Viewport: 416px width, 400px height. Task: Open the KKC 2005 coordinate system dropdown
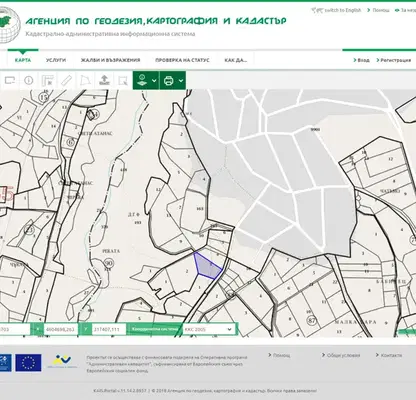(208, 329)
